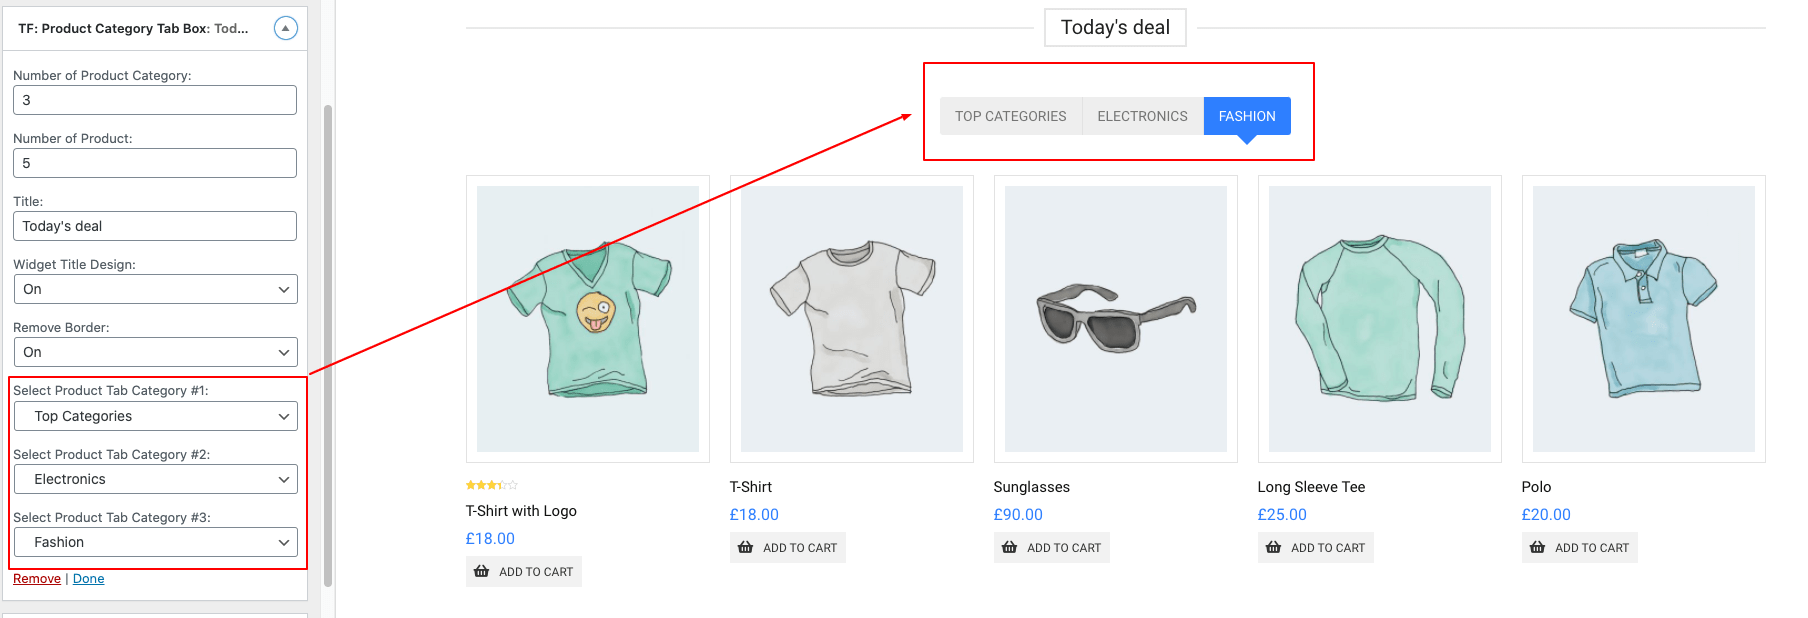Image resolution: width=1808 pixels, height=618 pixels.
Task: Click the Title input field
Action: [155, 226]
